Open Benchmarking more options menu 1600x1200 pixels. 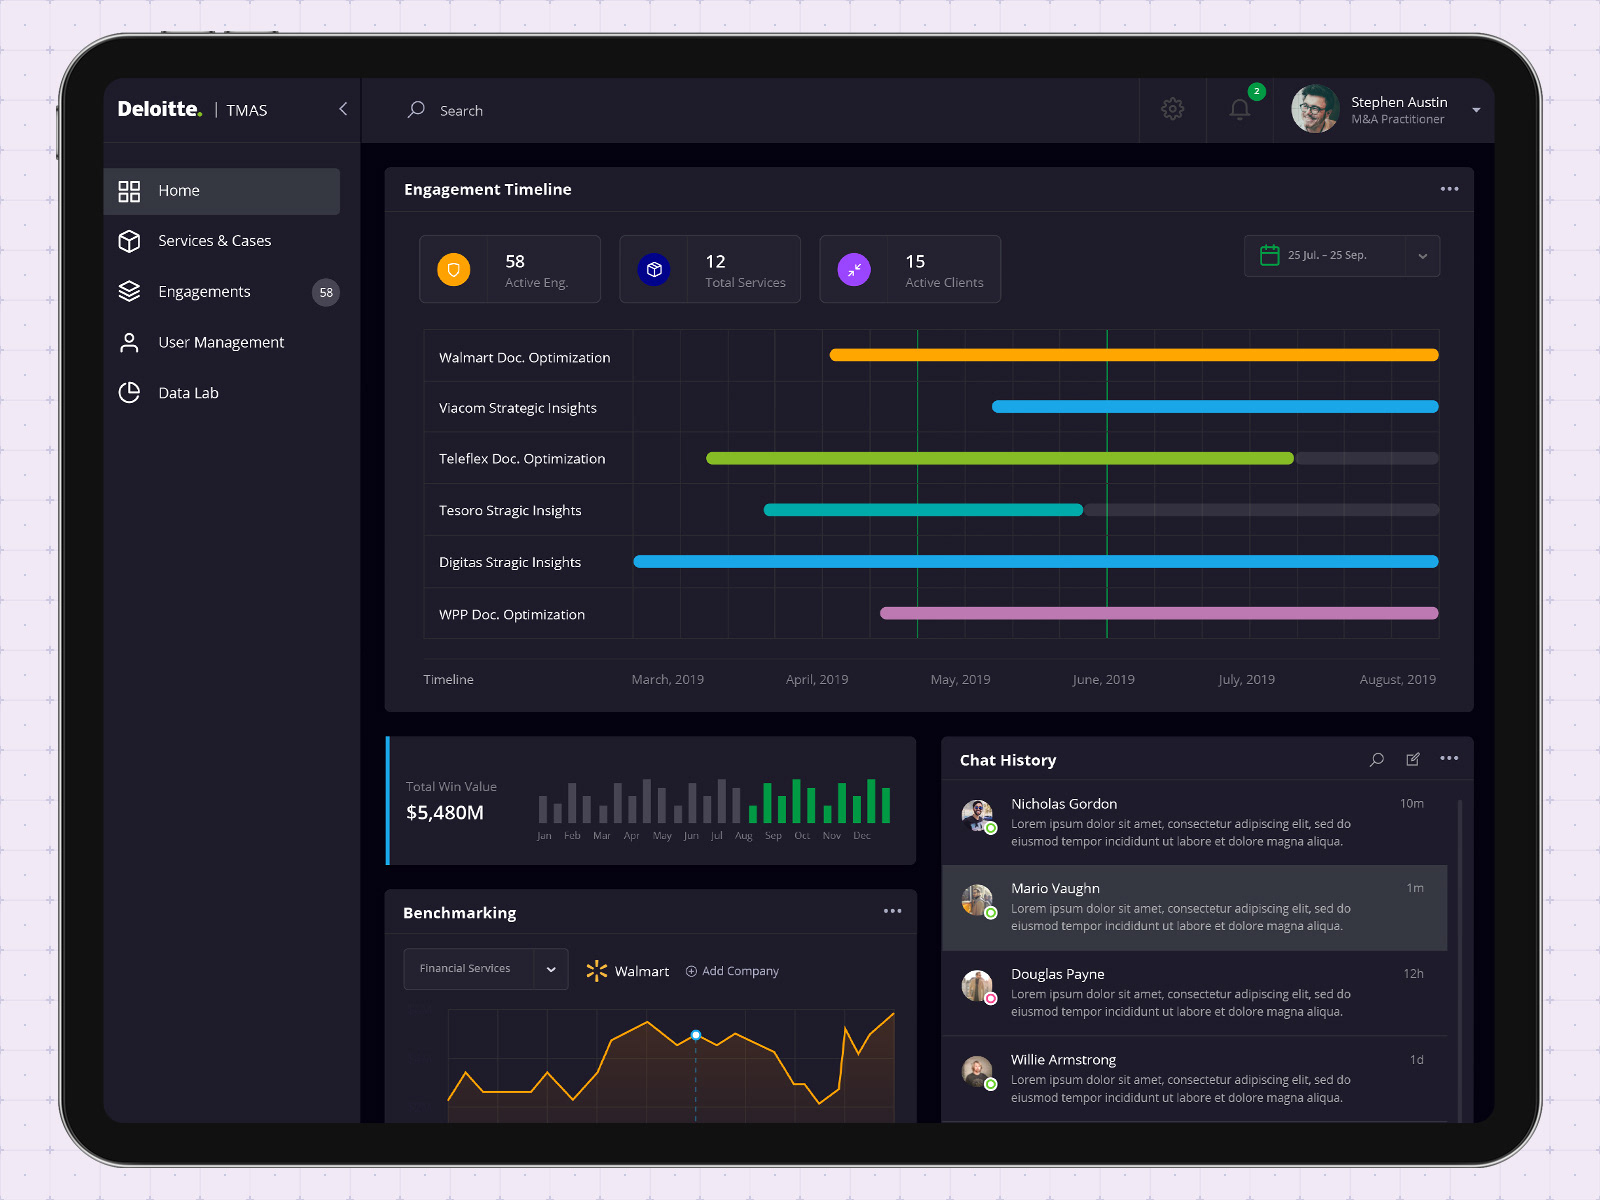point(892,911)
